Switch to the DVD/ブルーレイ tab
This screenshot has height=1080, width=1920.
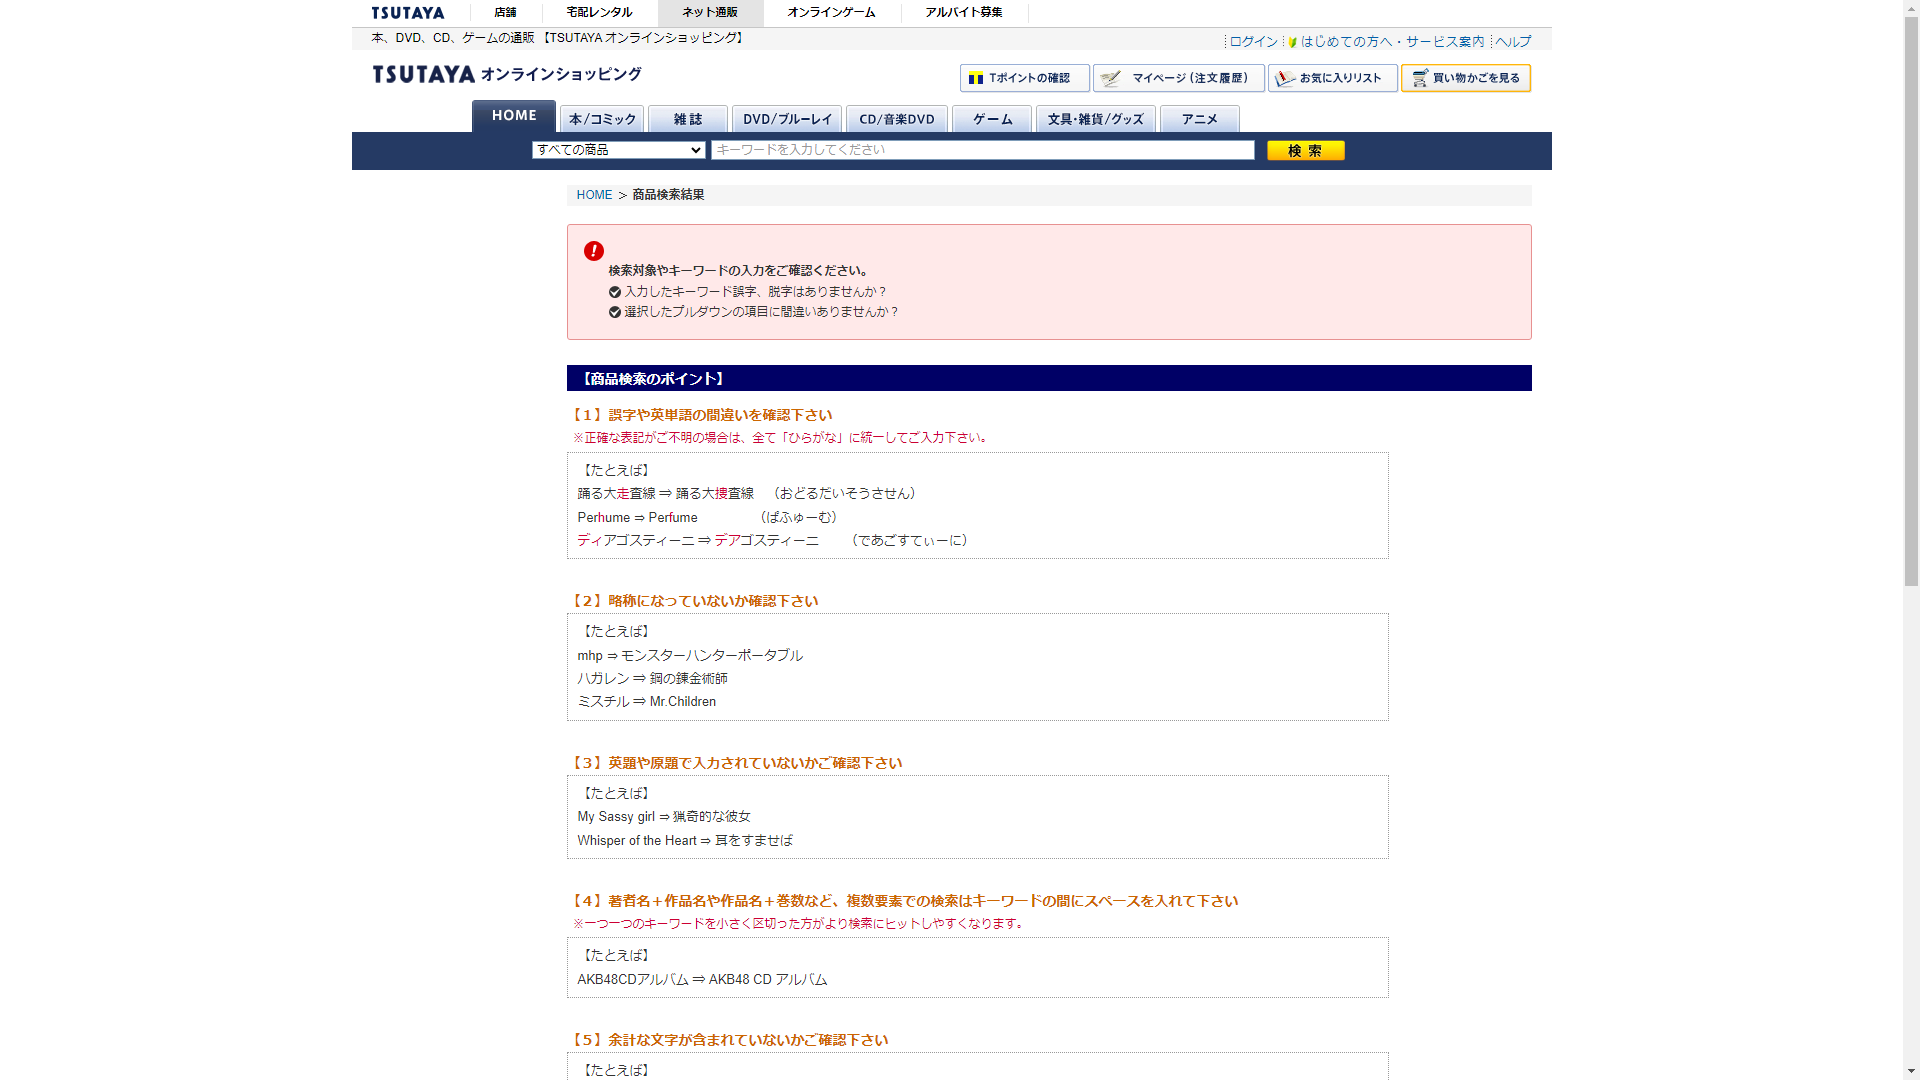click(x=787, y=119)
